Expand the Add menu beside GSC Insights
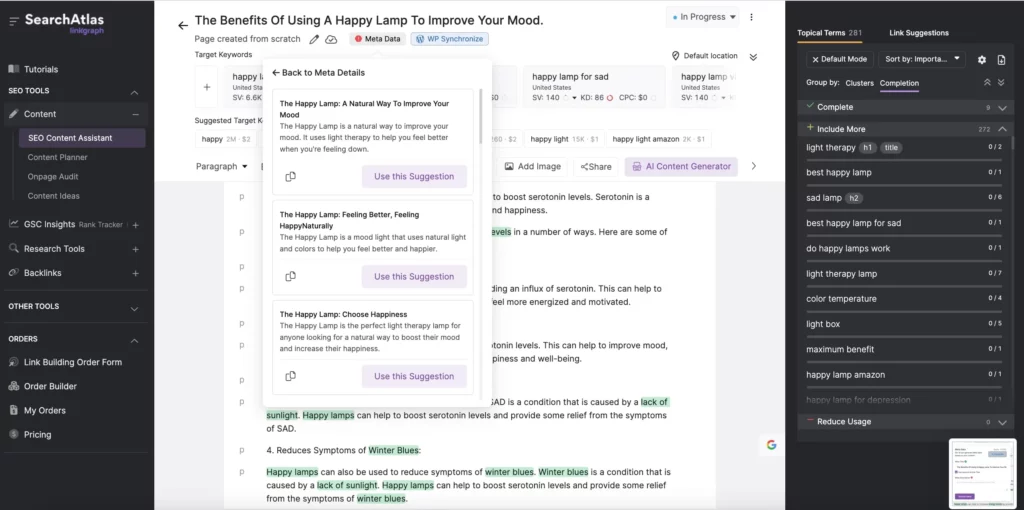This screenshot has height=510, width=1024. 135,225
